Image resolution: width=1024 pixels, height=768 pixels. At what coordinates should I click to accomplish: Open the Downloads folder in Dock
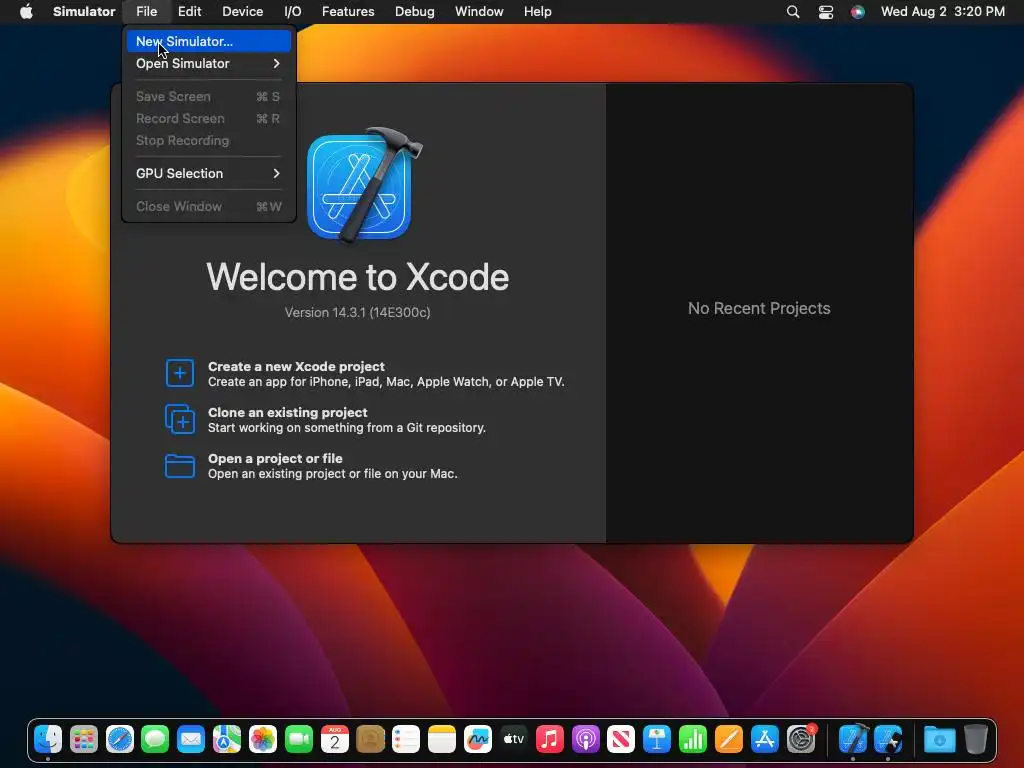[x=940, y=739]
